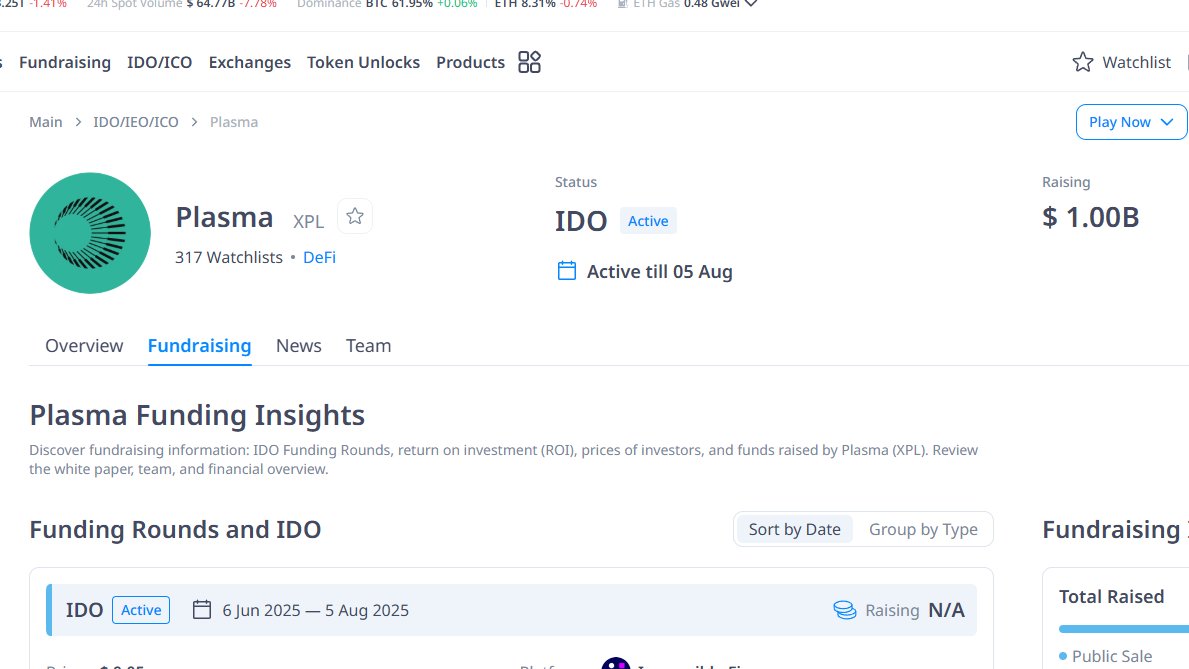The image size is (1189, 669).
Task: Switch to the Overview tab
Action: click(84, 346)
